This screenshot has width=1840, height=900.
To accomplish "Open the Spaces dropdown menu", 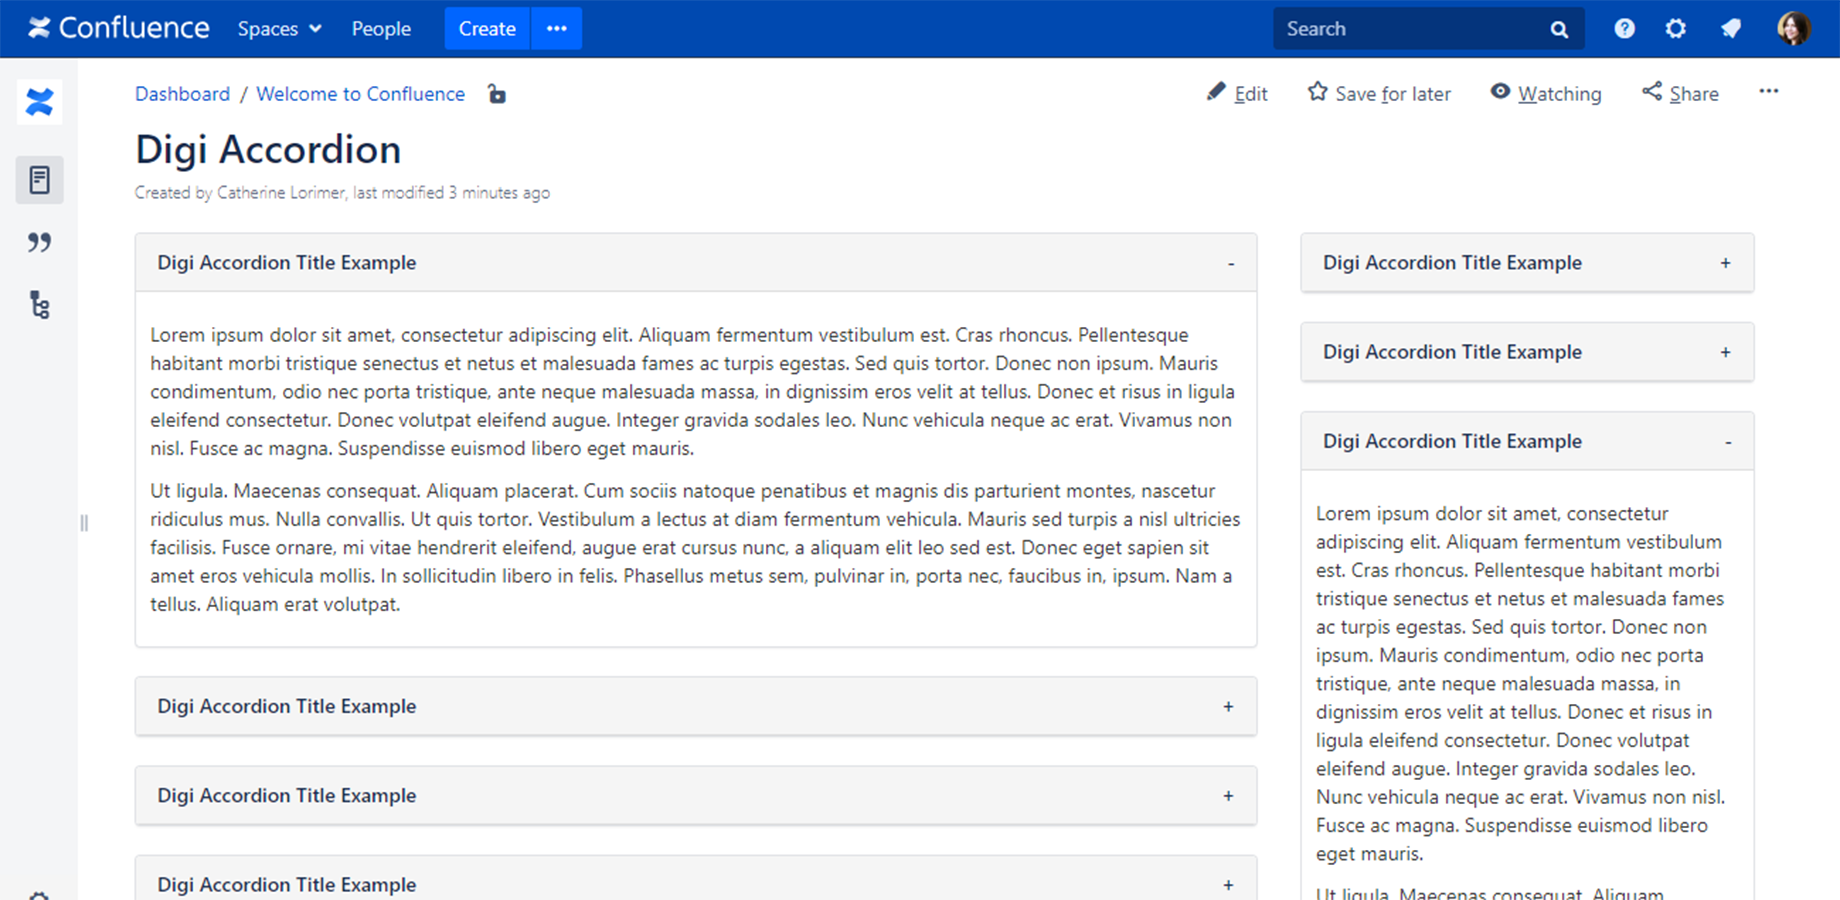I will pyautogui.click(x=279, y=29).
